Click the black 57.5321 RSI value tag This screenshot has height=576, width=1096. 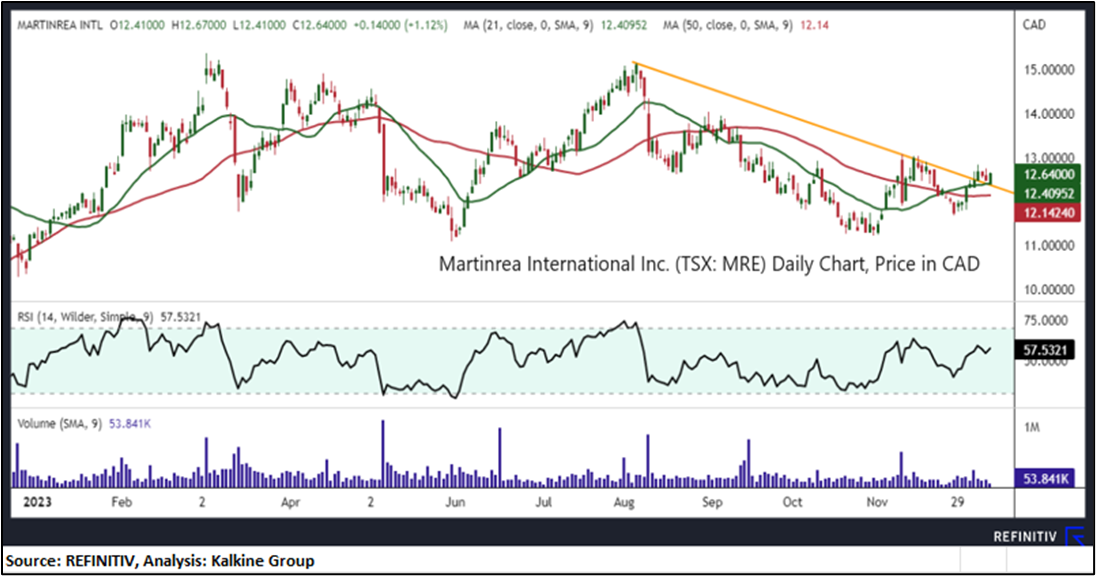[1044, 350]
